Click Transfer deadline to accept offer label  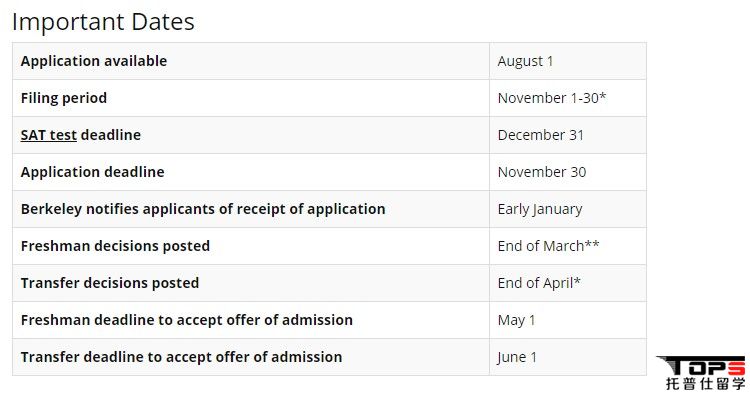[181, 357]
